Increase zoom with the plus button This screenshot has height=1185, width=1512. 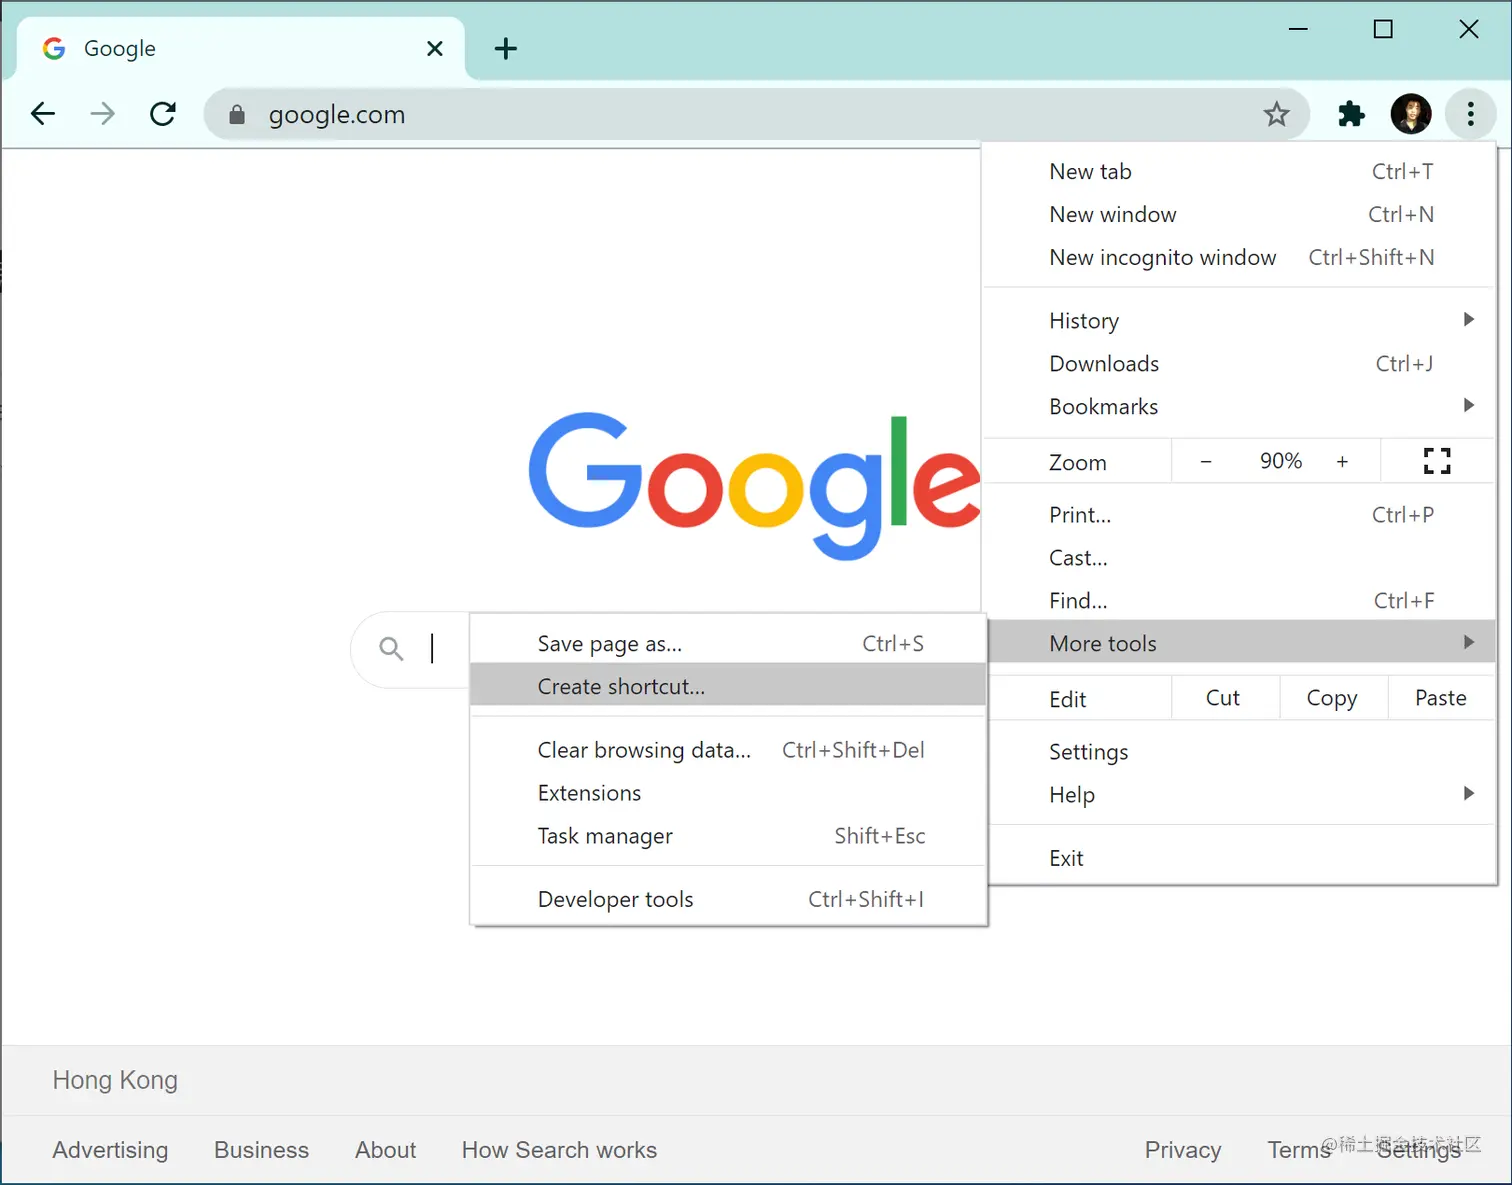tap(1342, 461)
